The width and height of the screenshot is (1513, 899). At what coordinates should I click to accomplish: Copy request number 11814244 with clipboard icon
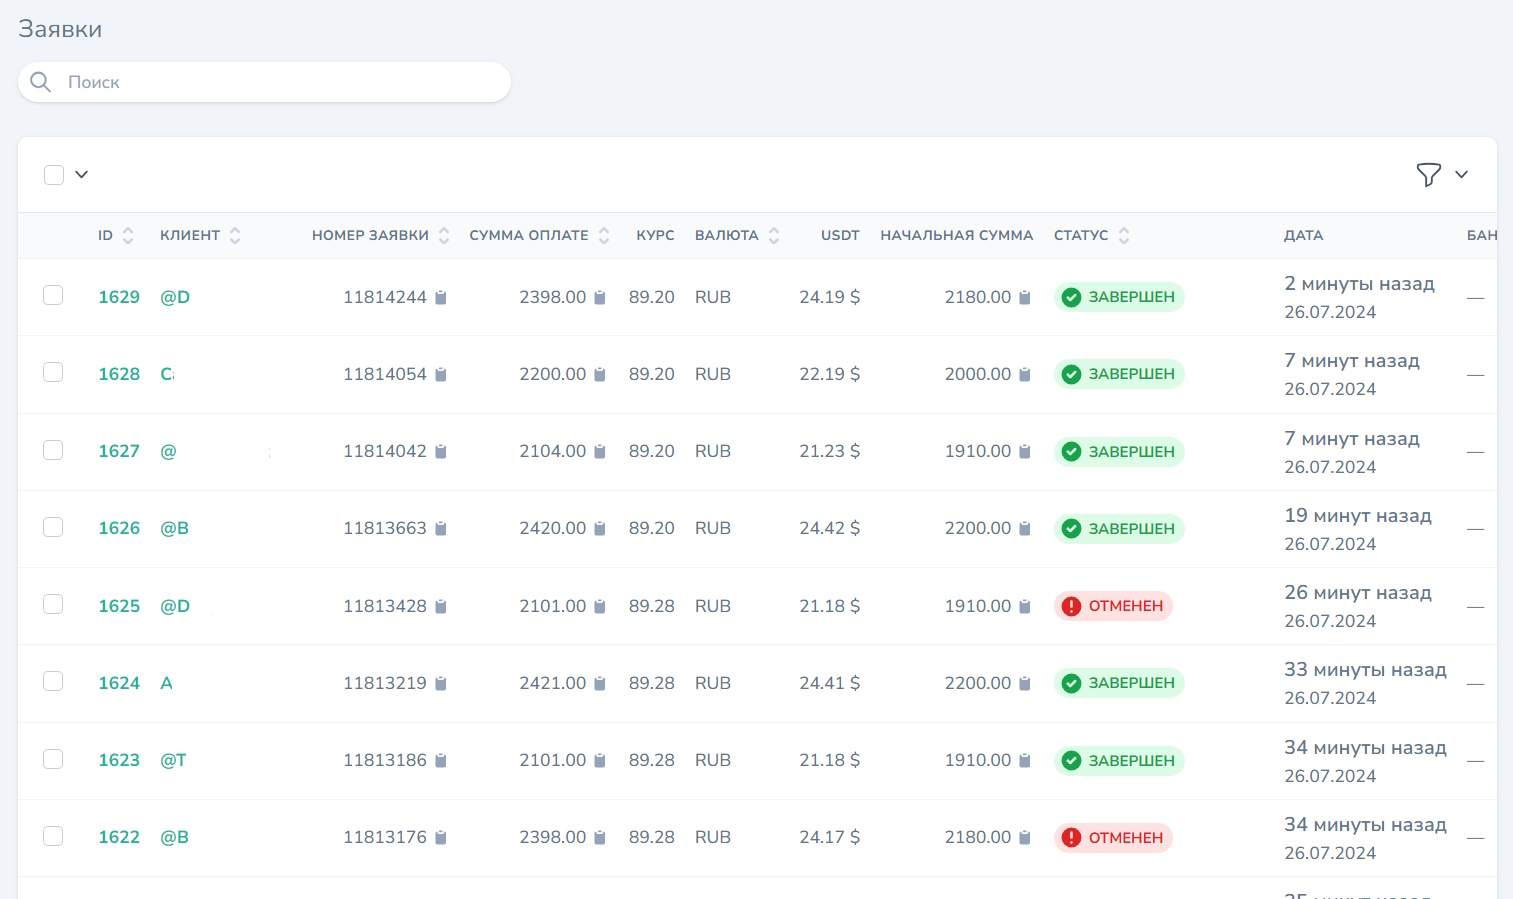441,297
